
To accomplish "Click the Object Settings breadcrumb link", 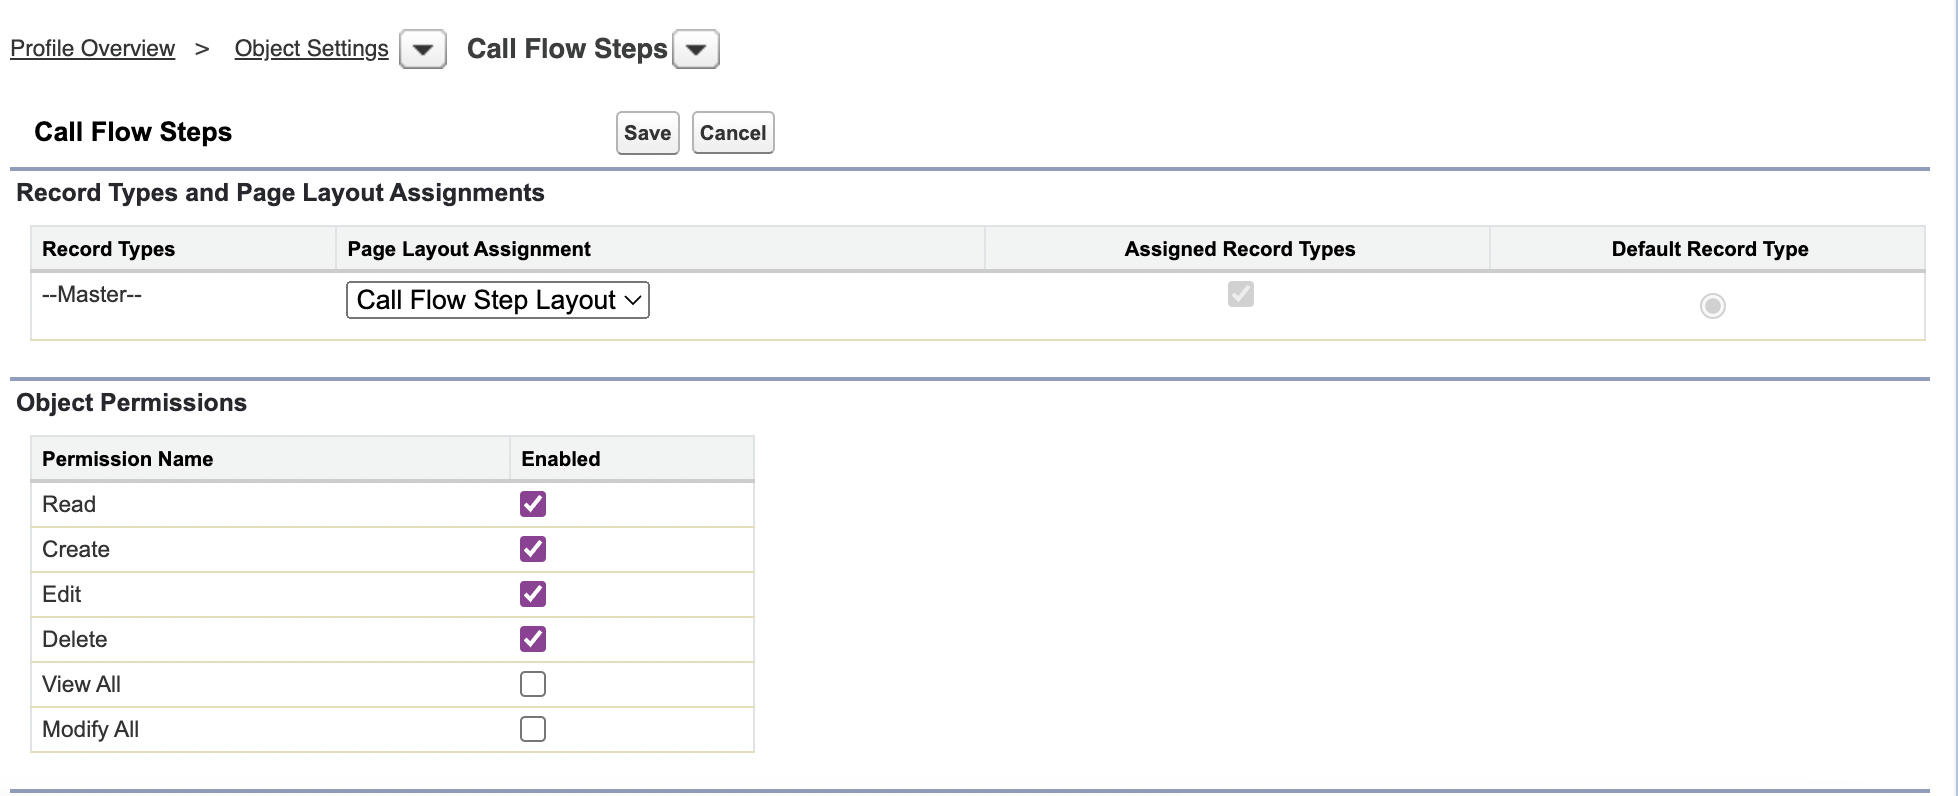I will click(311, 48).
